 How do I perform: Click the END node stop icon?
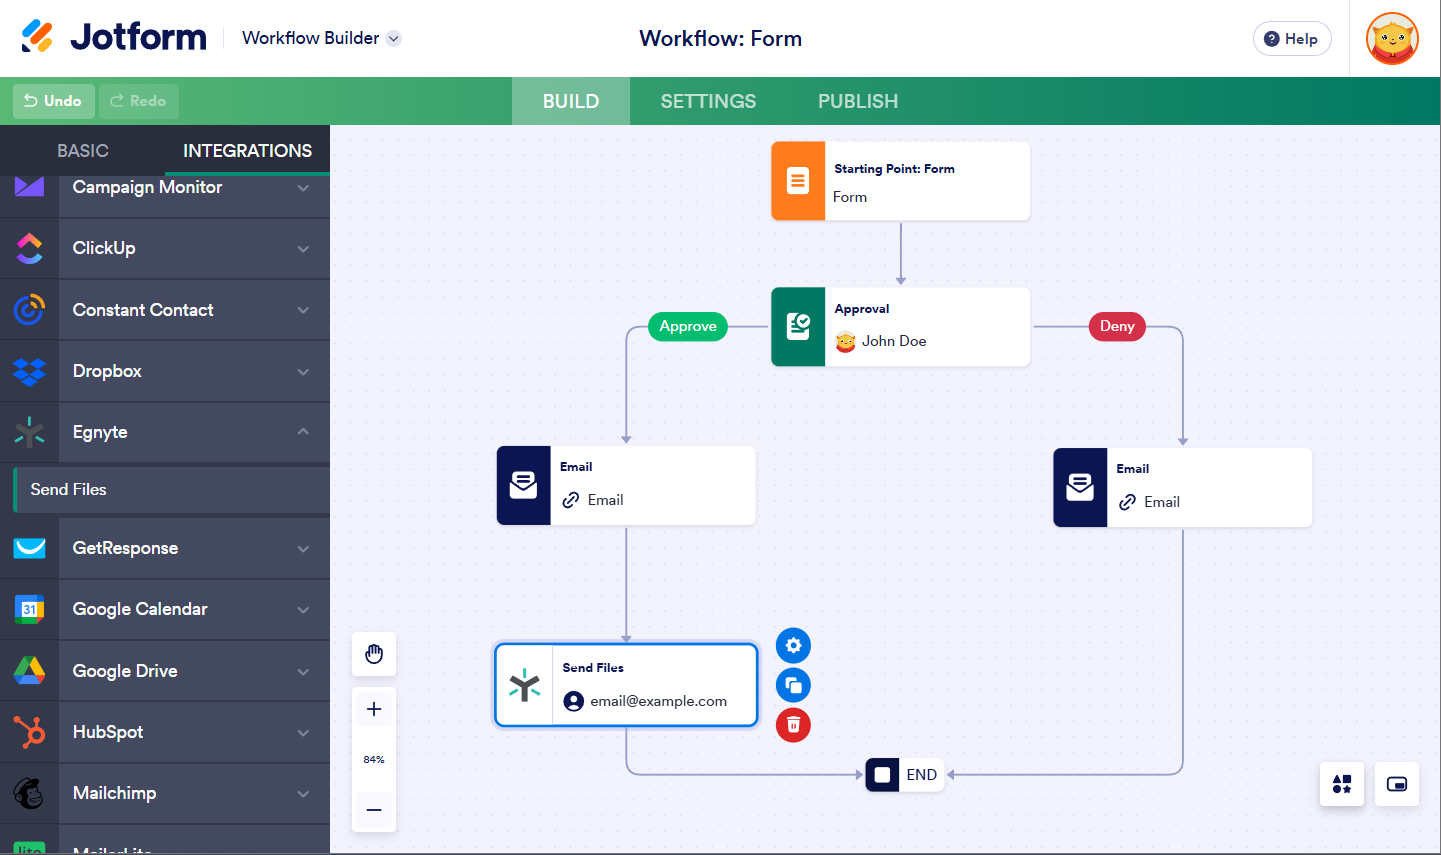[x=882, y=775]
